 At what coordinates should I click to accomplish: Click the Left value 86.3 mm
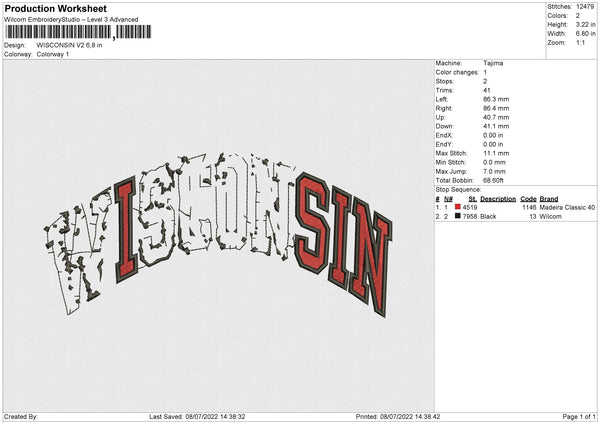496,99
